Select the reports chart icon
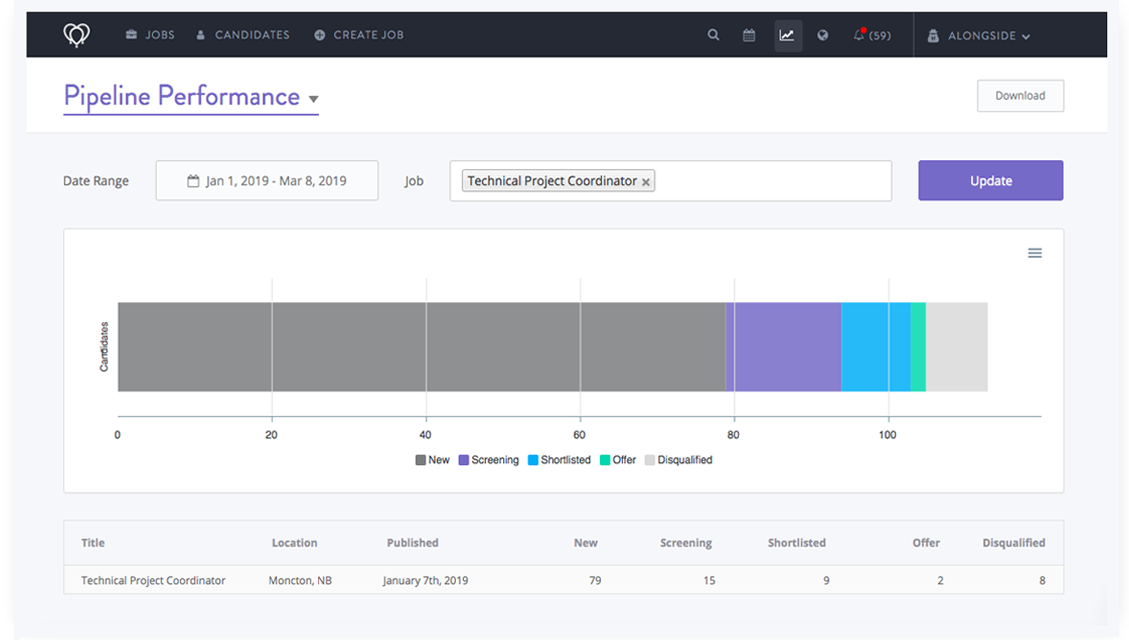The height and width of the screenshot is (640, 1129). pos(787,35)
